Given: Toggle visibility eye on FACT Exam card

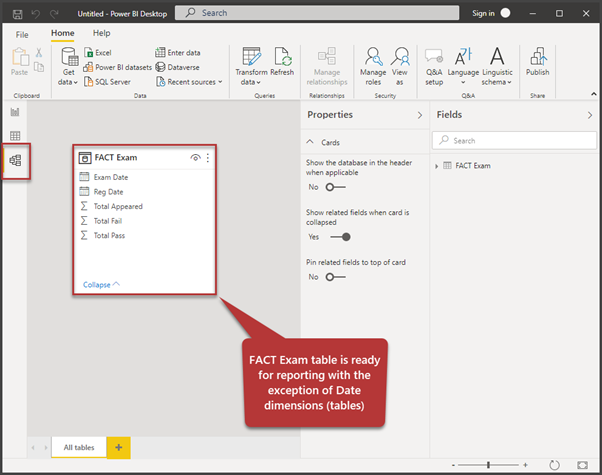Looking at the screenshot, I should 195,158.
